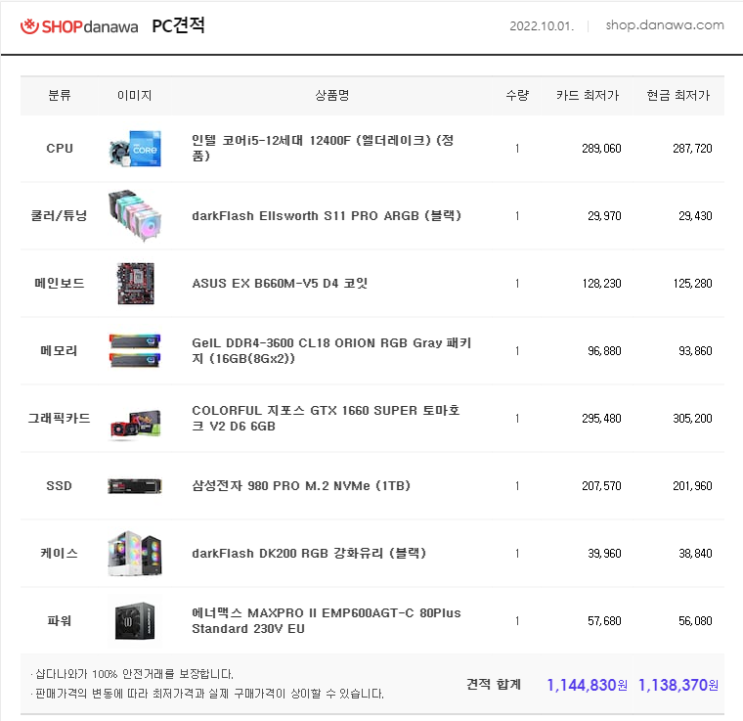Click the quantity 1 in the CPU row
743x721 pixels.
click(x=517, y=148)
